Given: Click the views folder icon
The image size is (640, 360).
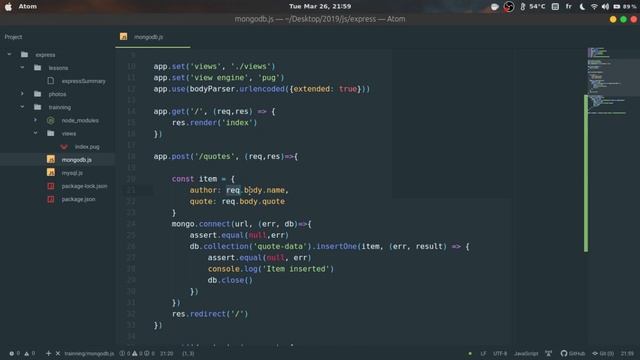Looking at the screenshot, I should (51, 133).
